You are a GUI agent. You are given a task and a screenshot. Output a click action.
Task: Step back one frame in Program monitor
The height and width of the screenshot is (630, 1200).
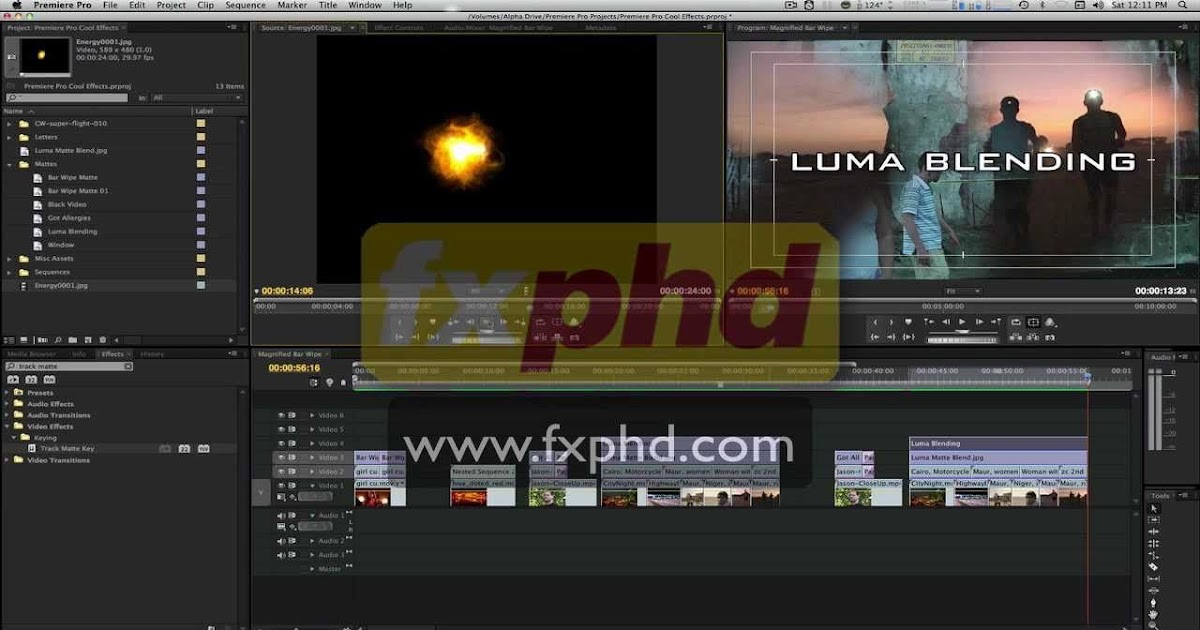(945, 322)
